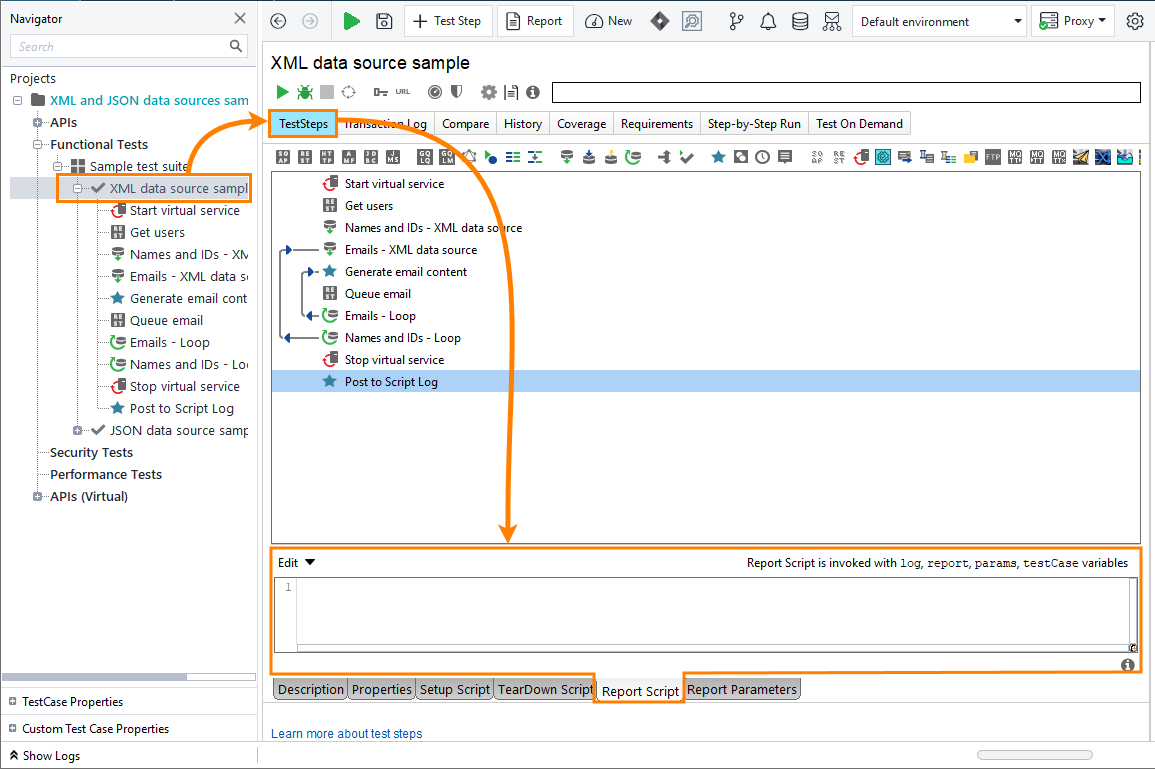This screenshot has height=769, width=1155.
Task: Add an HTTP request step from the toolbar
Action: click(327, 157)
